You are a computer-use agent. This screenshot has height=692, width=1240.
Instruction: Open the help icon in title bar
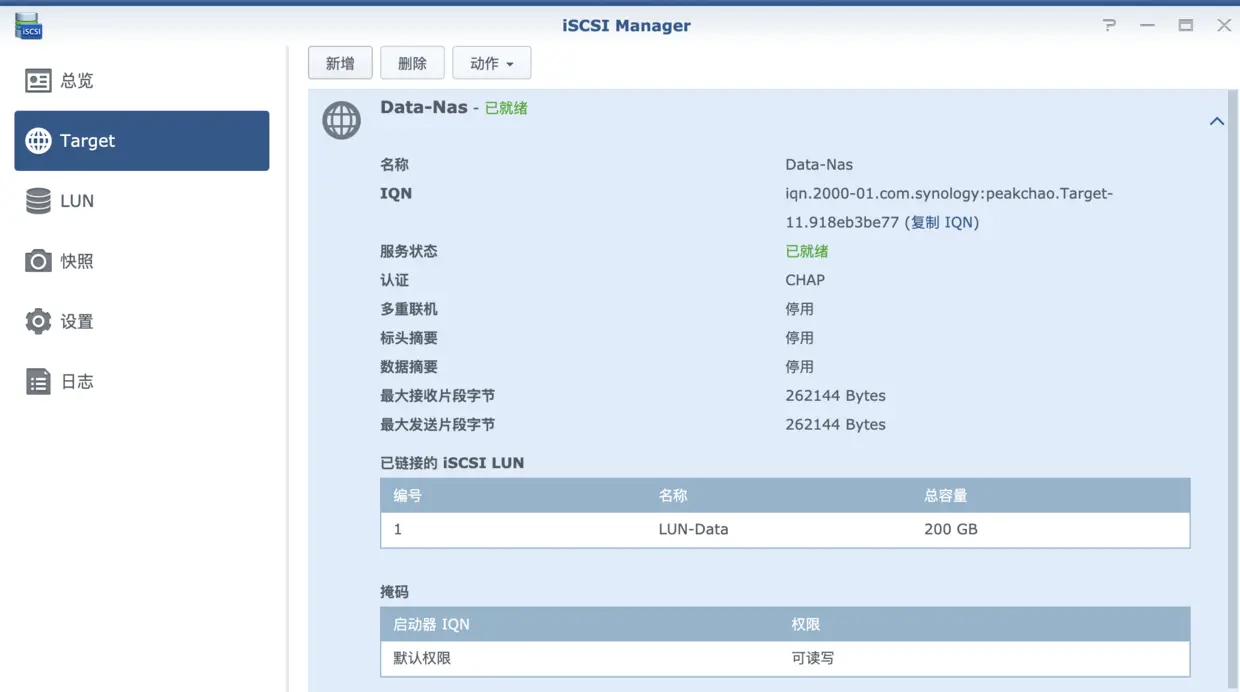click(1108, 25)
